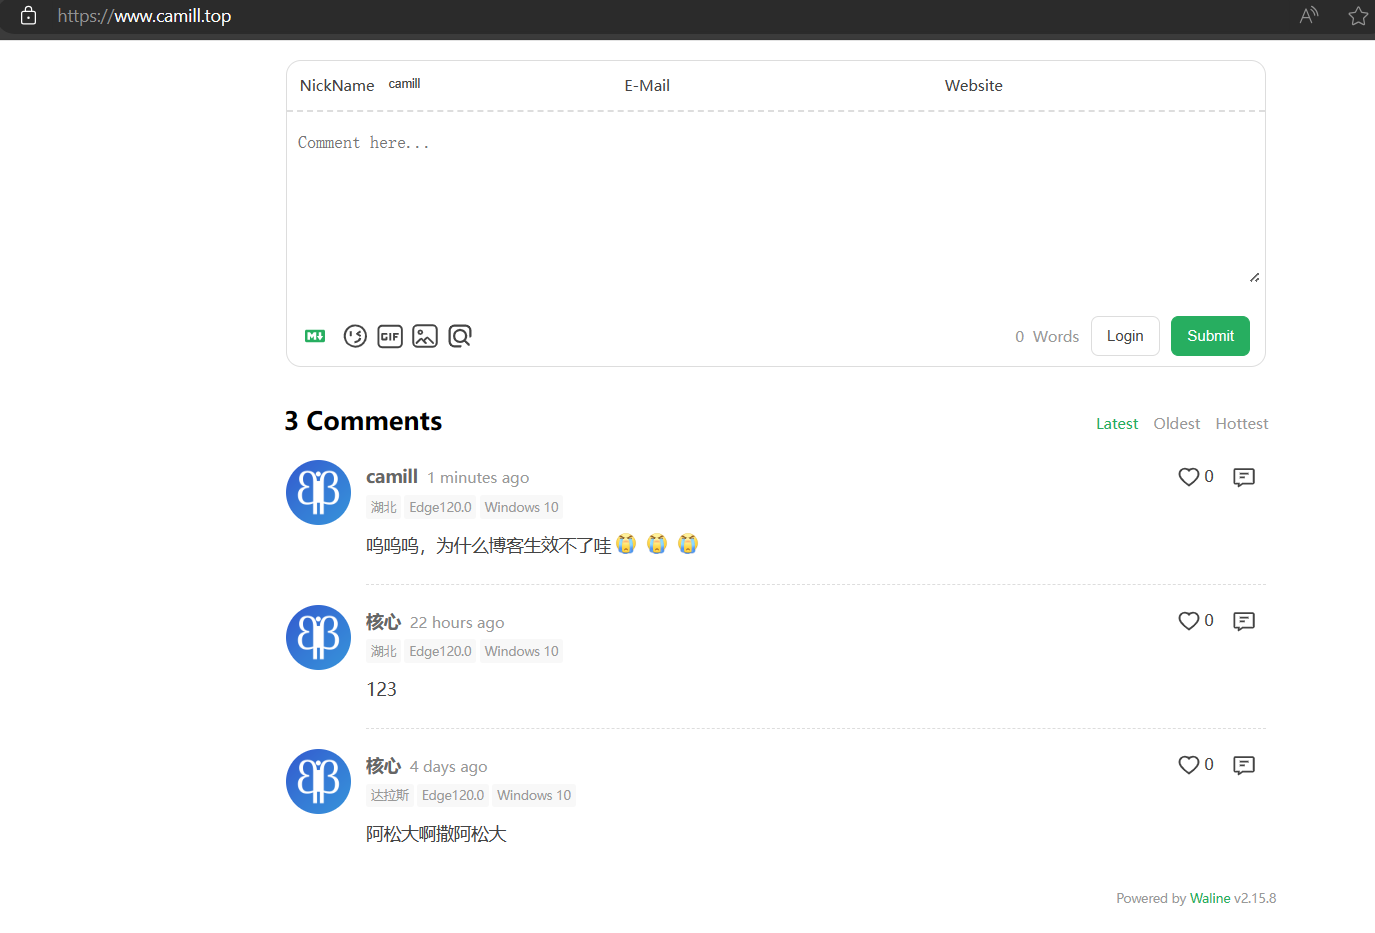
Task: Open the Waline link in footer
Action: [1210, 898]
